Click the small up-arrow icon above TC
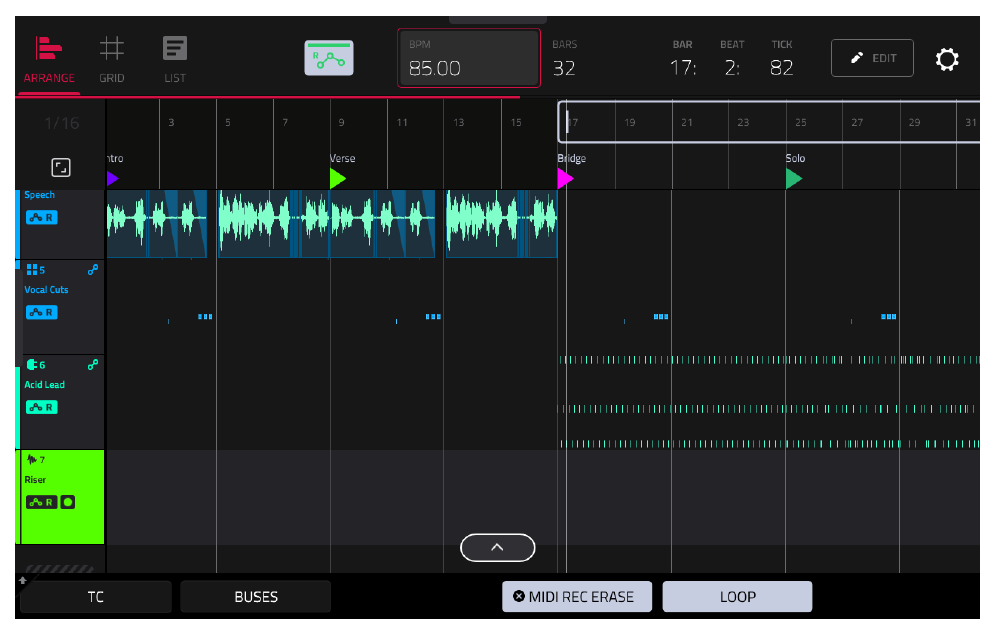This screenshot has width=996, height=636. click(23, 580)
